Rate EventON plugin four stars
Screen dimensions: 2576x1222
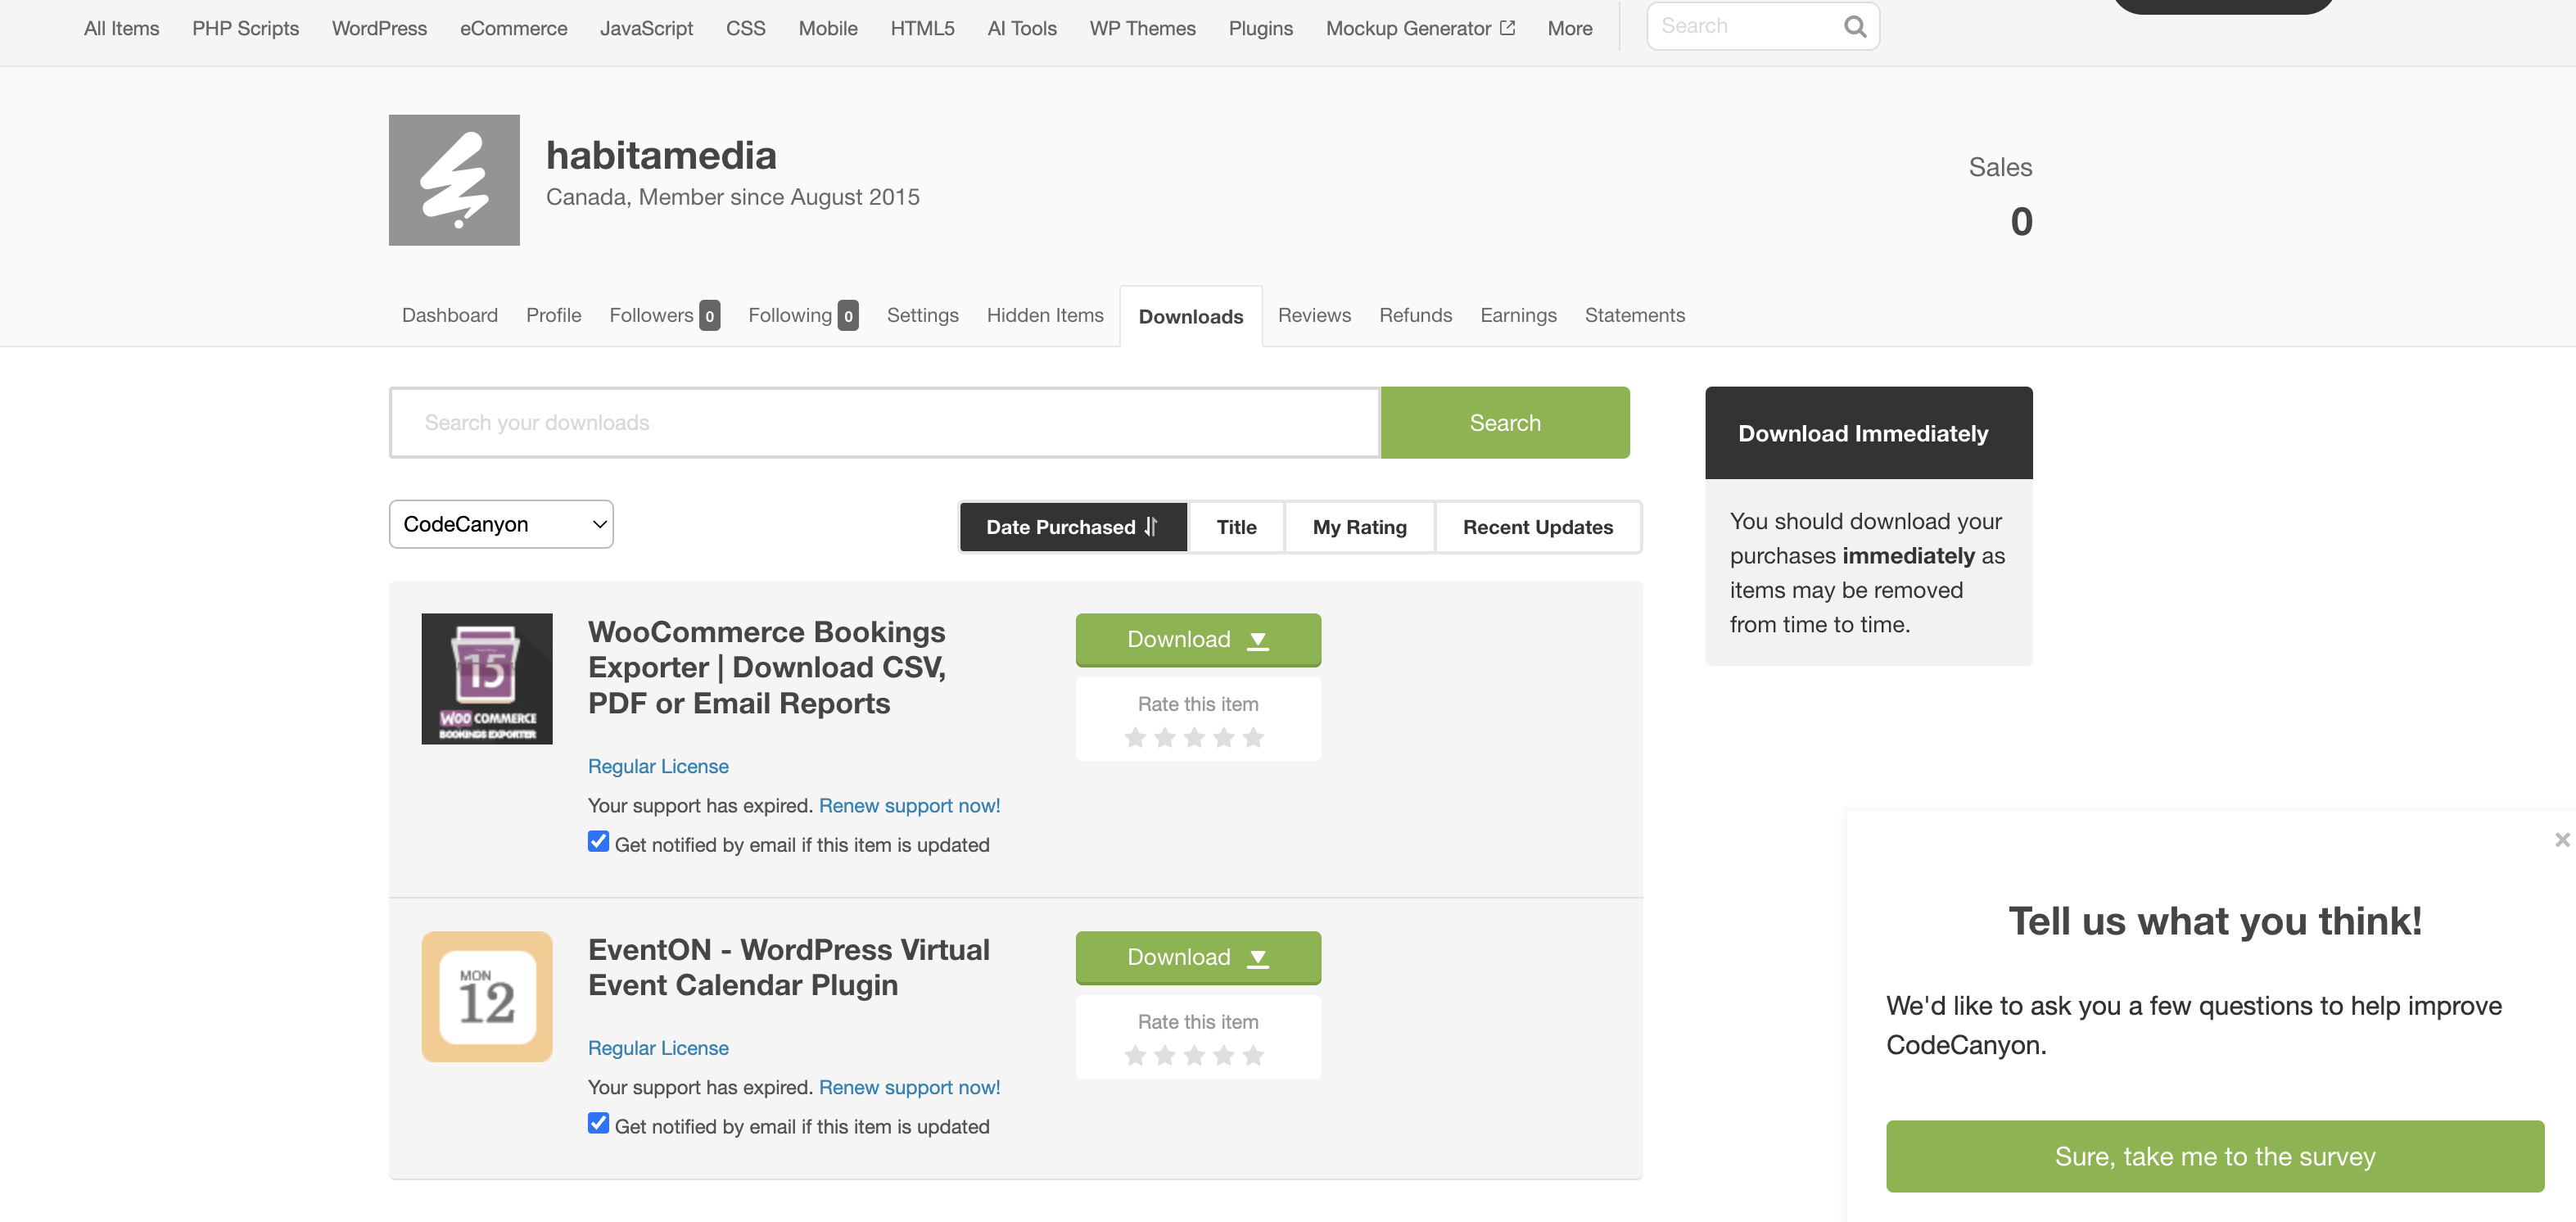(1224, 1056)
